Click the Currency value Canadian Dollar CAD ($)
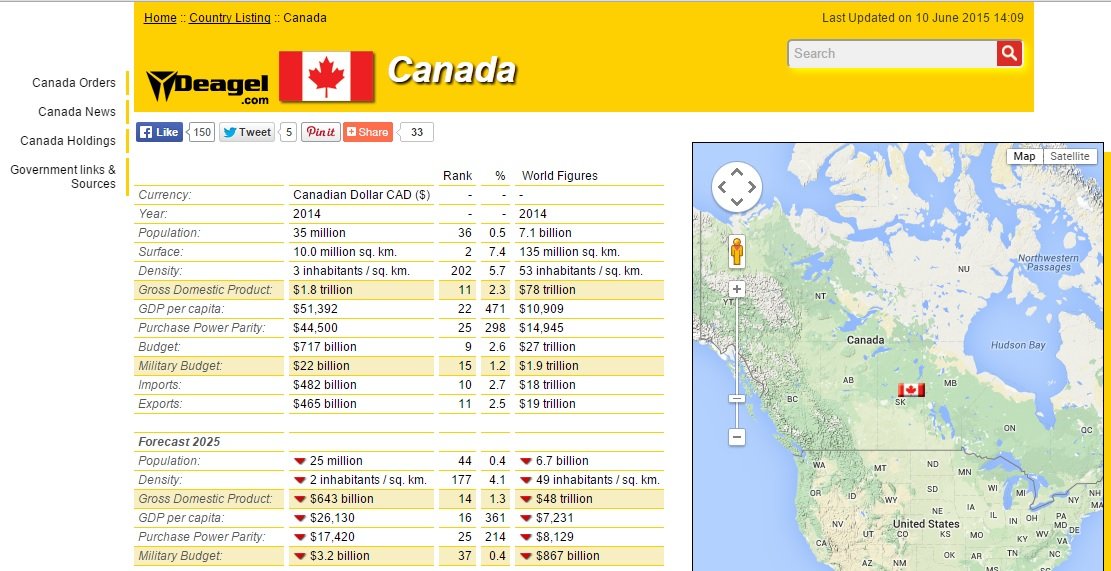The height and width of the screenshot is (571, 1111). coord(361,195)
